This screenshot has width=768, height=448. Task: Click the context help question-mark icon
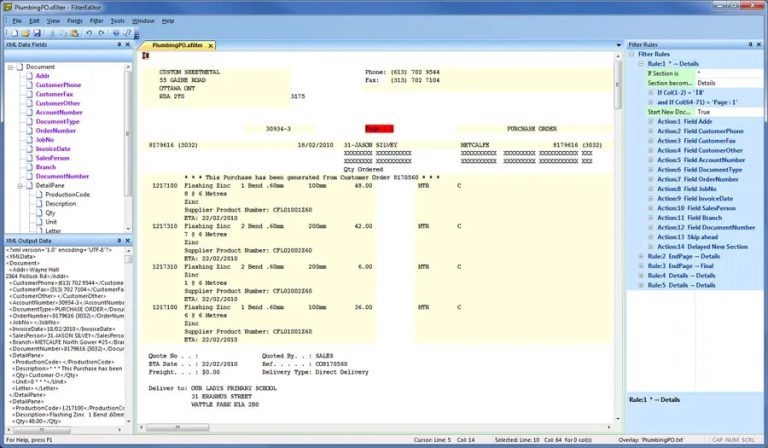[x=127, y=33]
